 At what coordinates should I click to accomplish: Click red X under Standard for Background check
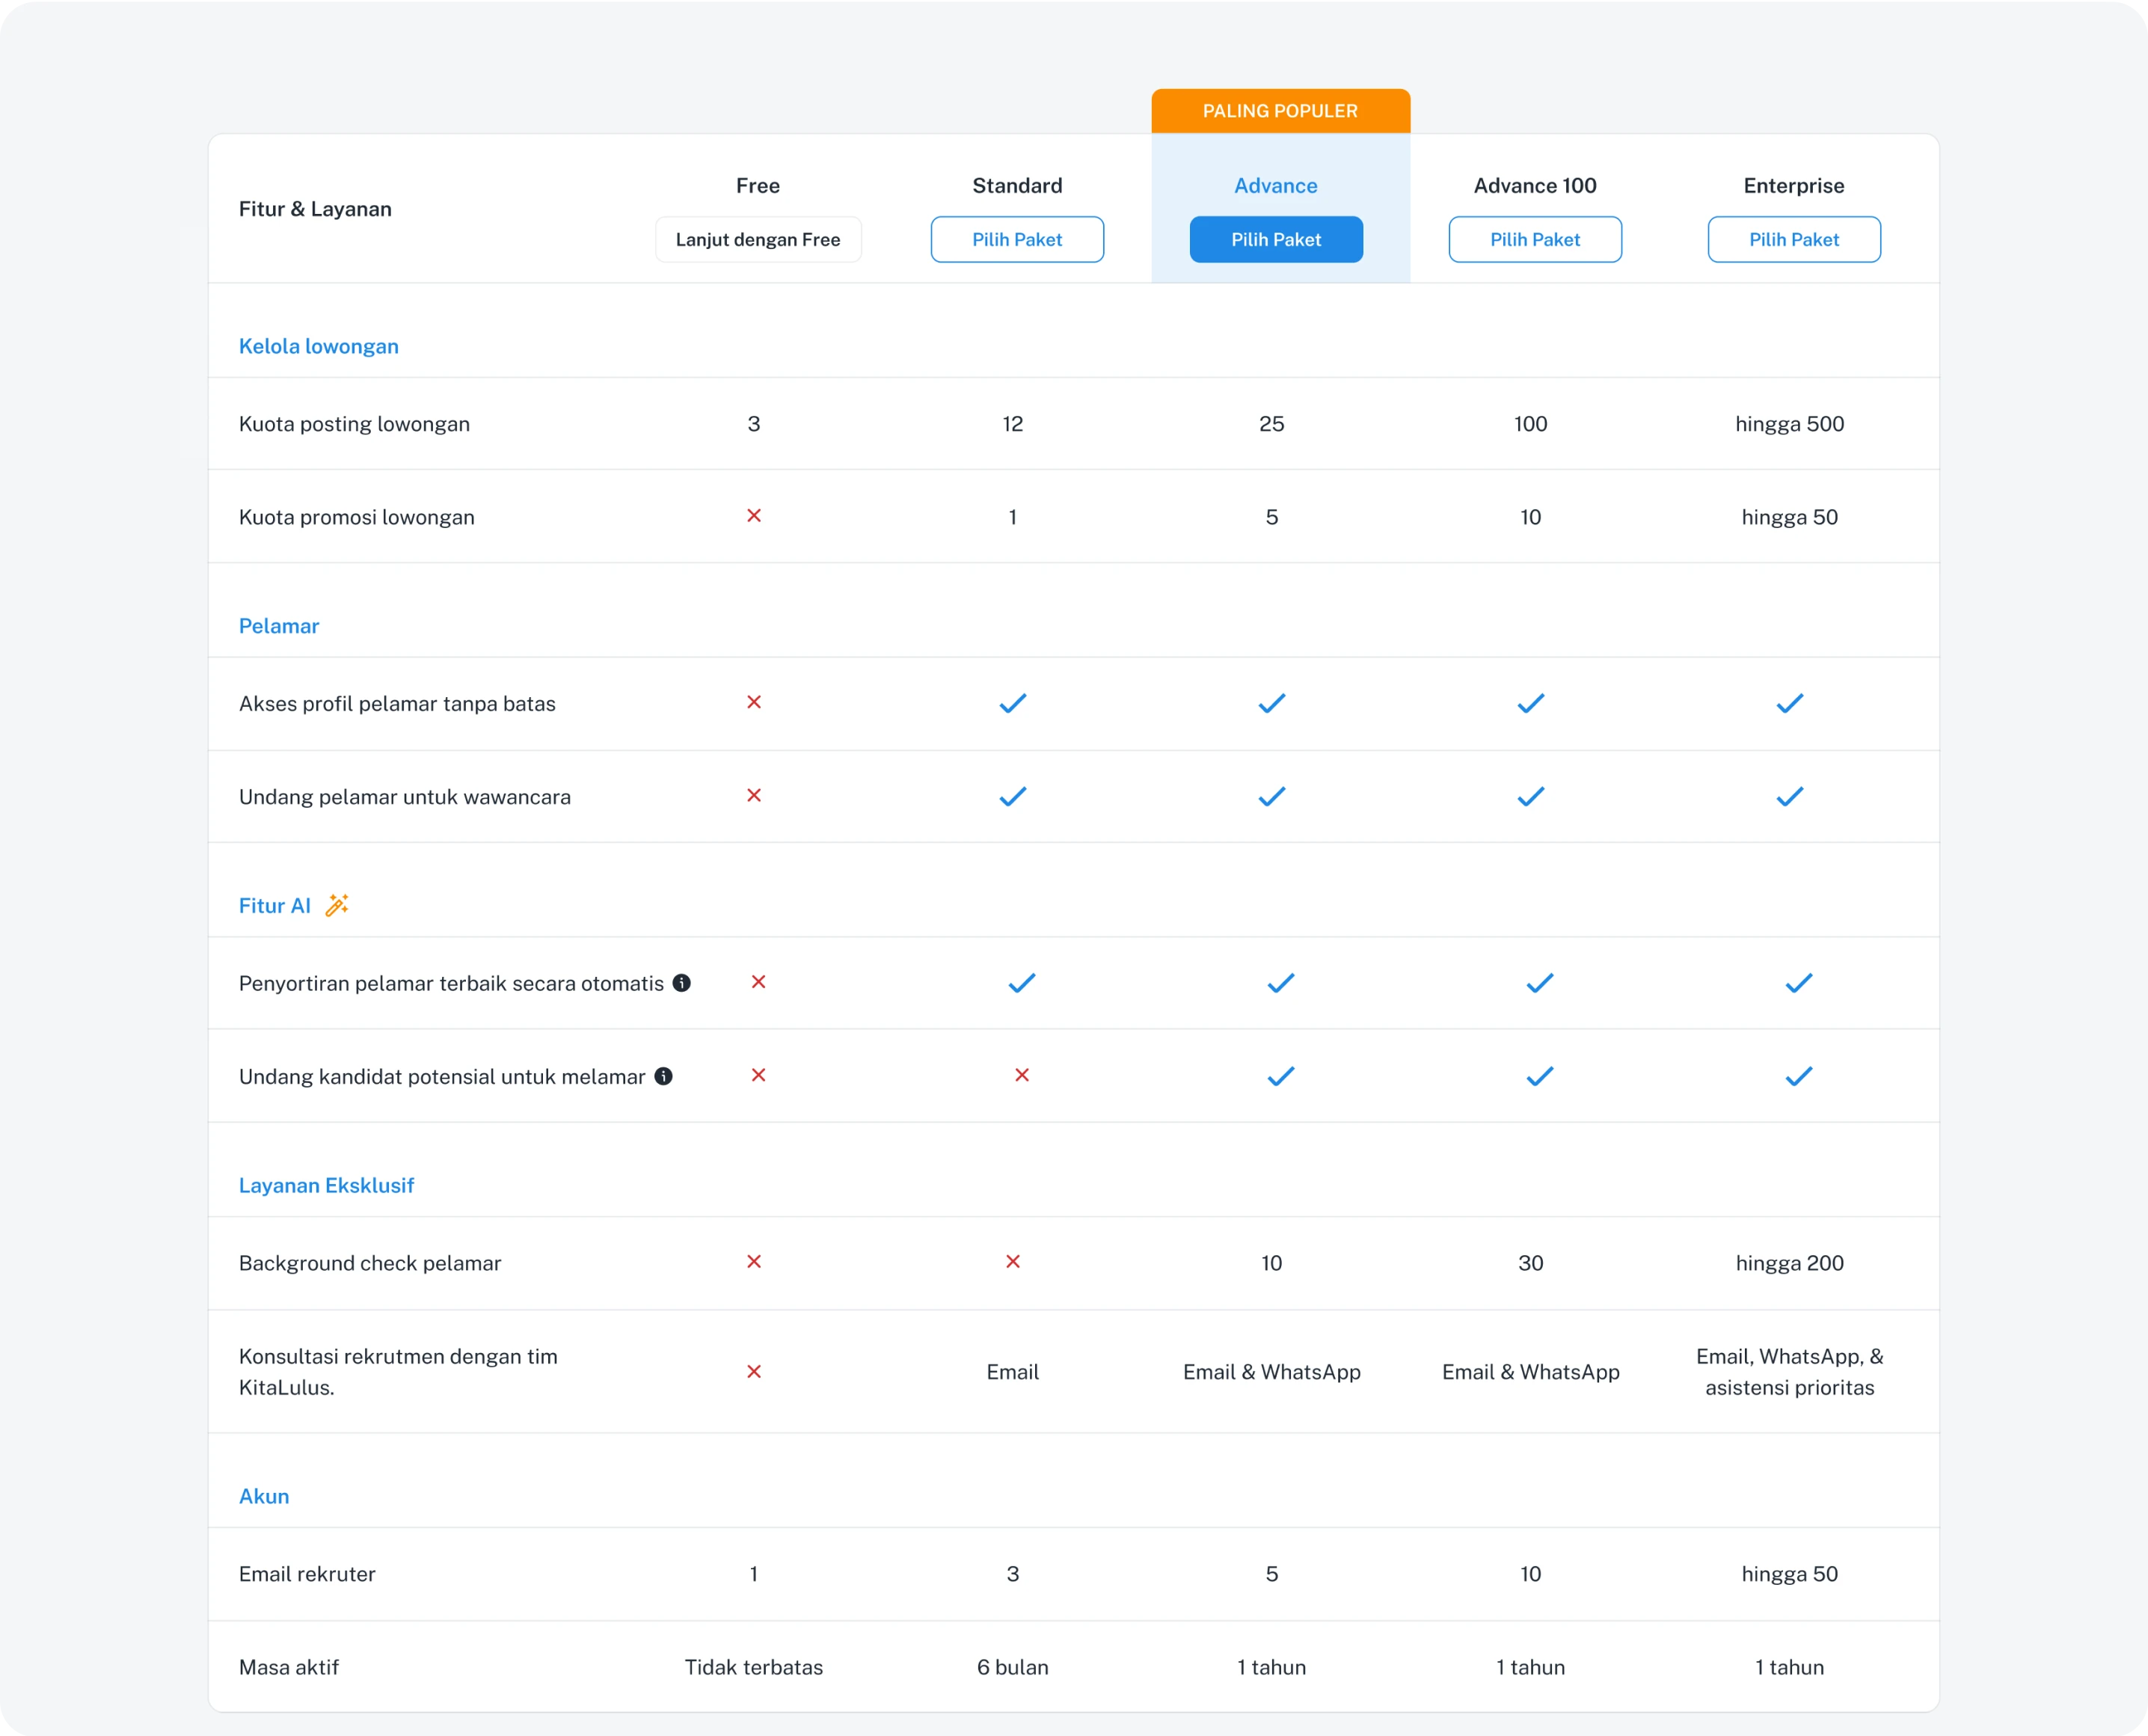[x=1012, y=1262]
